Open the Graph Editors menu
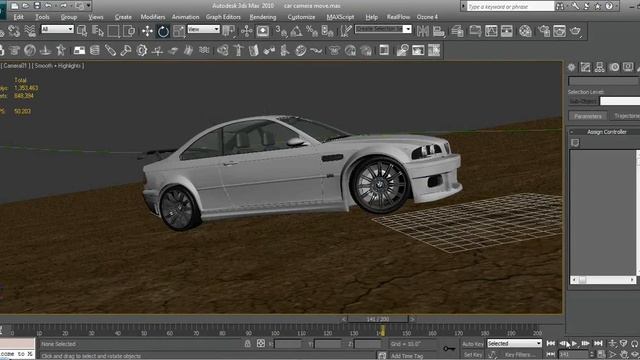 coord(223,17)
